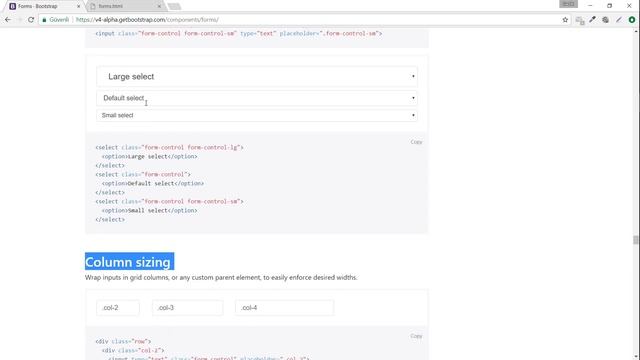Copy the select sizing code snippet
Viewport: 640px width, 360px height.
416,142
